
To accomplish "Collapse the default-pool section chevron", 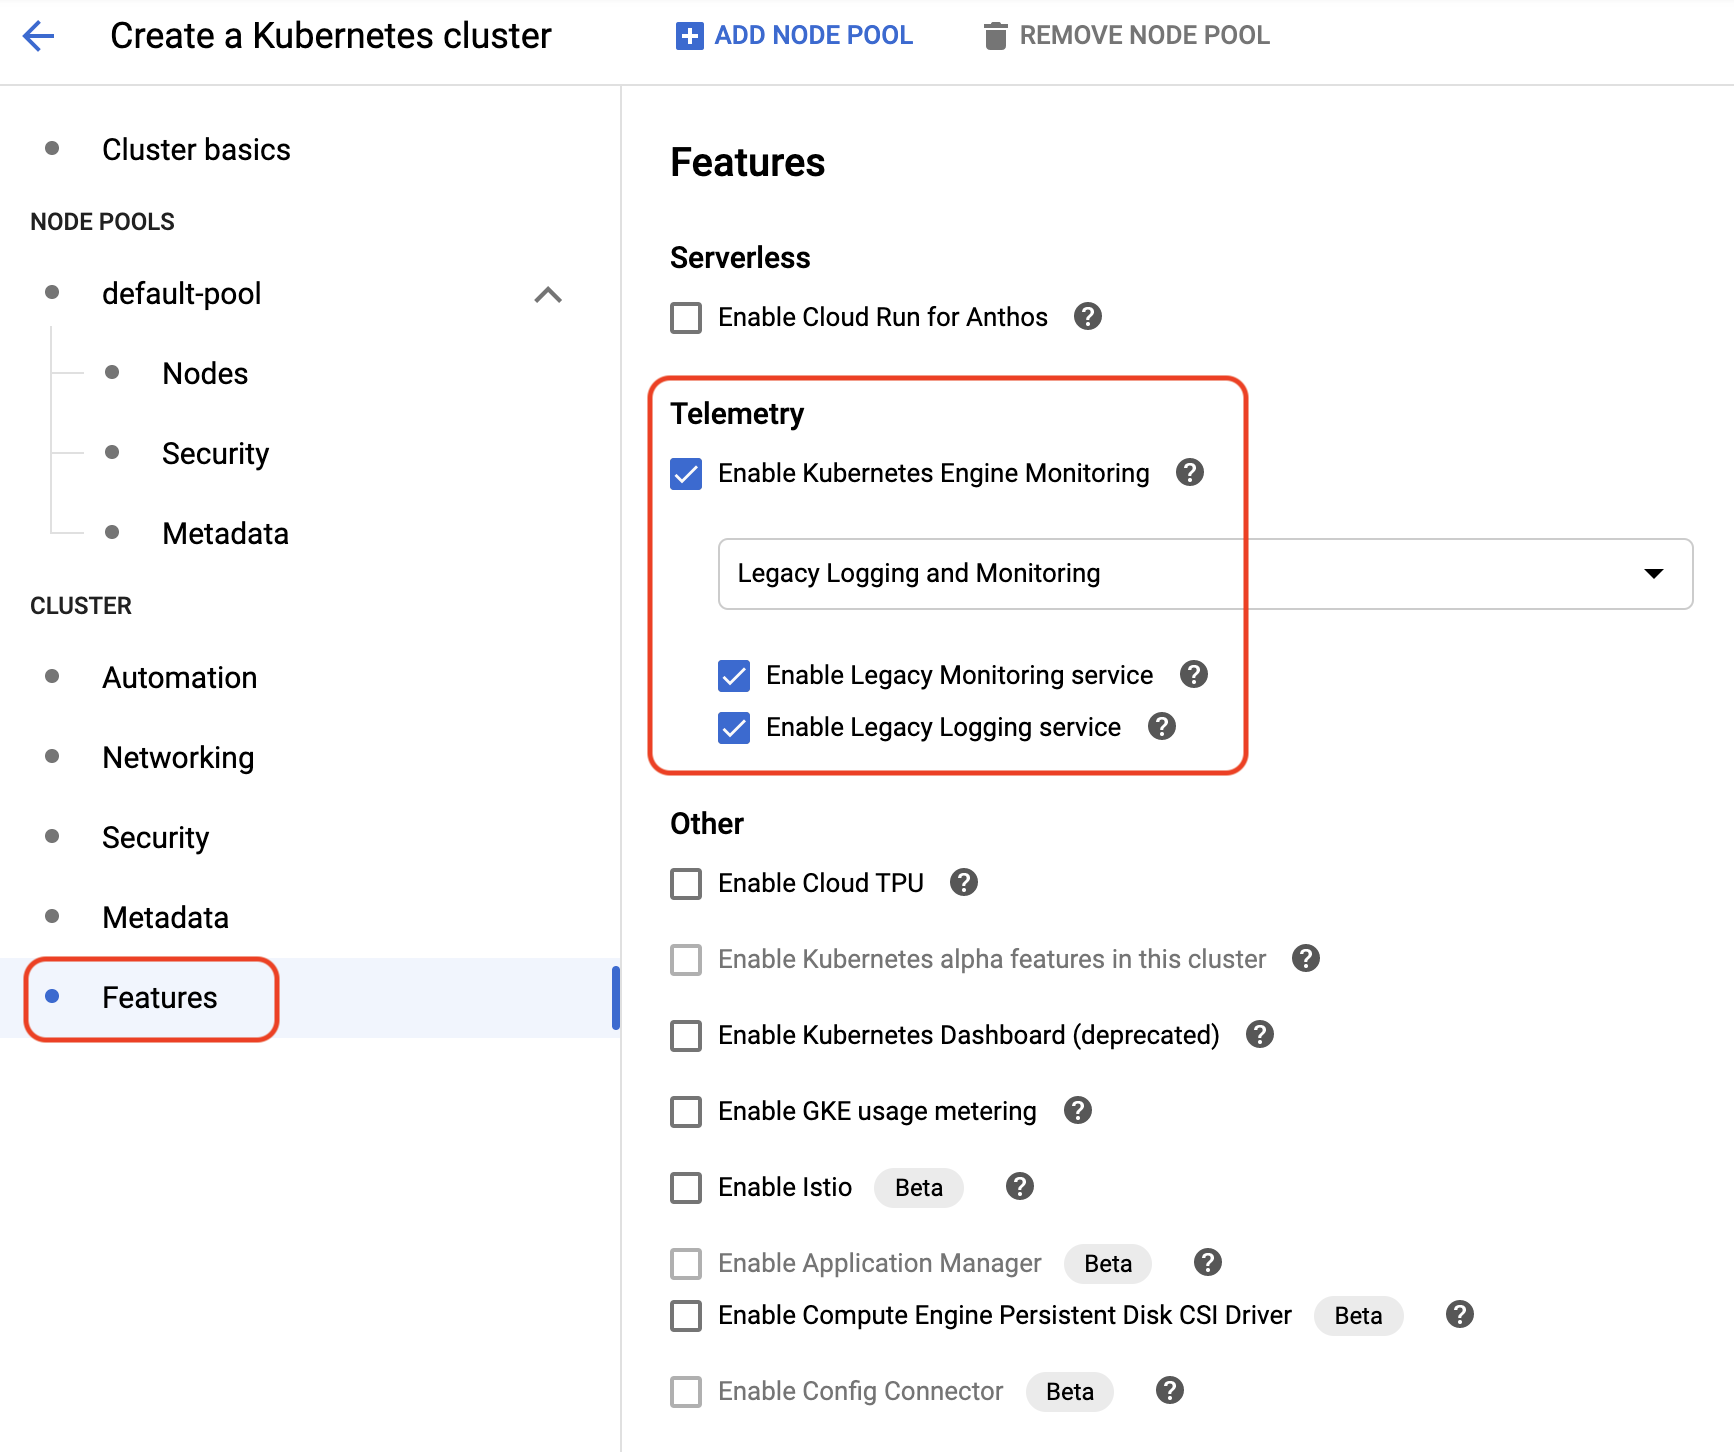I will pos(548,295).
